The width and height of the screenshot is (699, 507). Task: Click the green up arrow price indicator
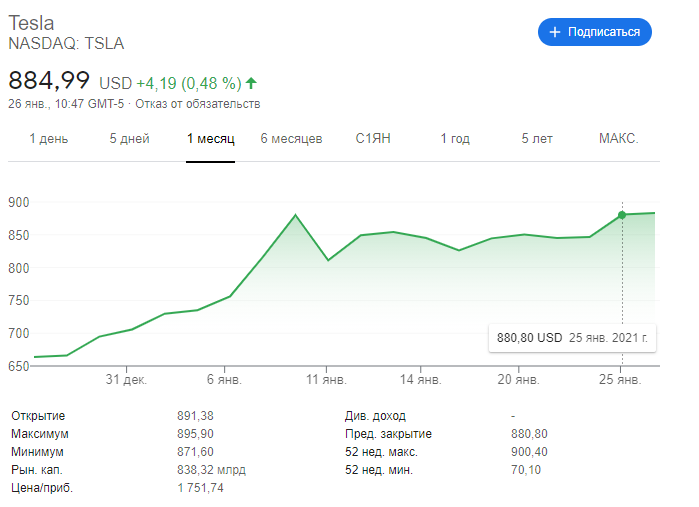[251, 82]
